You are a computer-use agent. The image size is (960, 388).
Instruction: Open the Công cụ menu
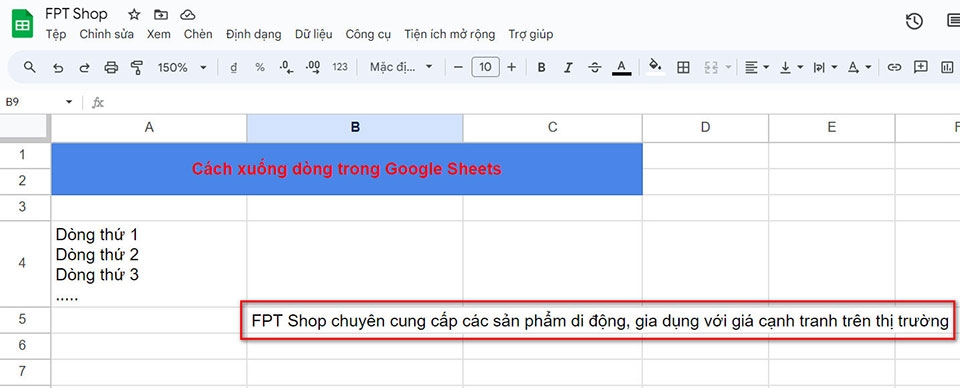368,34
